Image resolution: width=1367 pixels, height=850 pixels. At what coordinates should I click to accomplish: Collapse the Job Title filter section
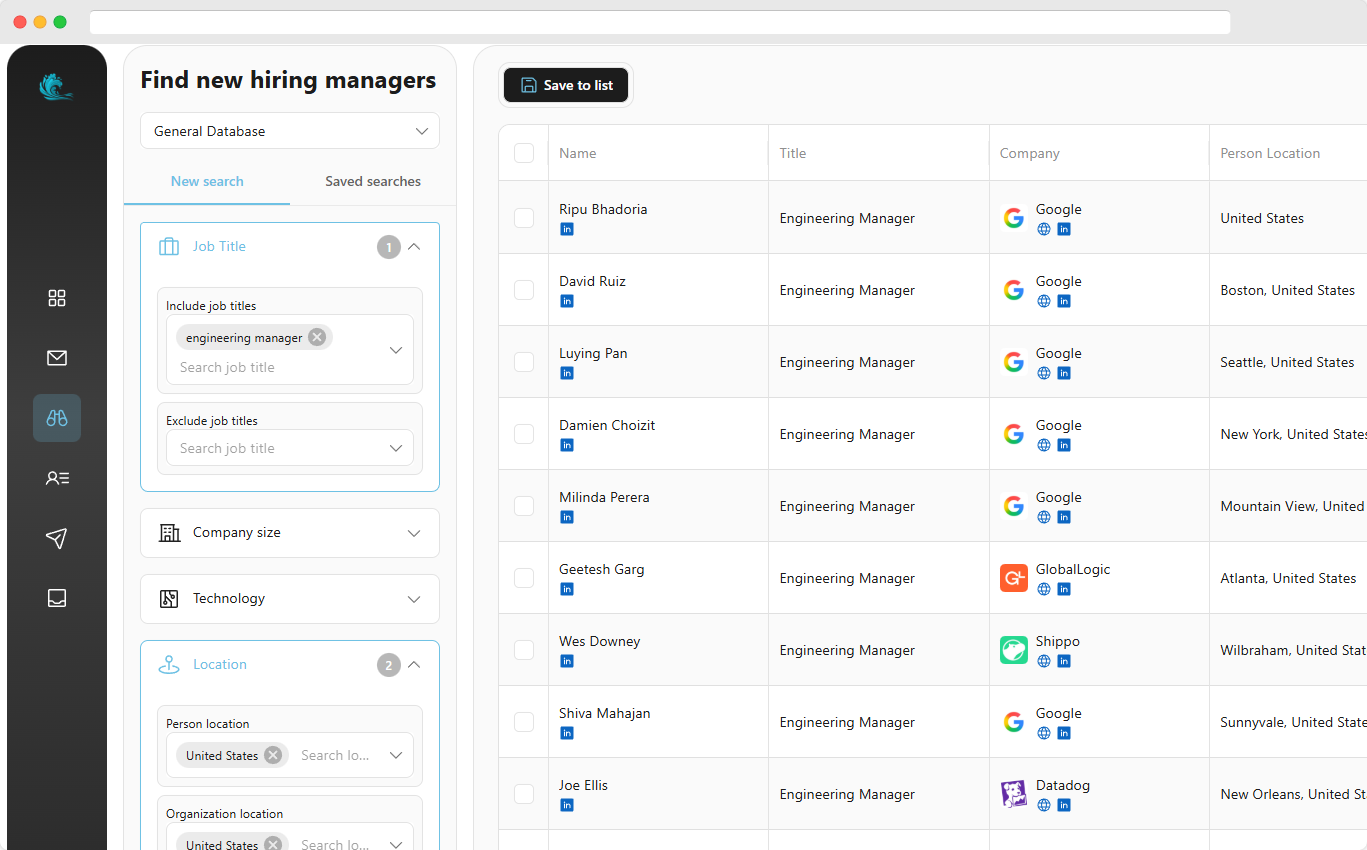click(414, 246)
